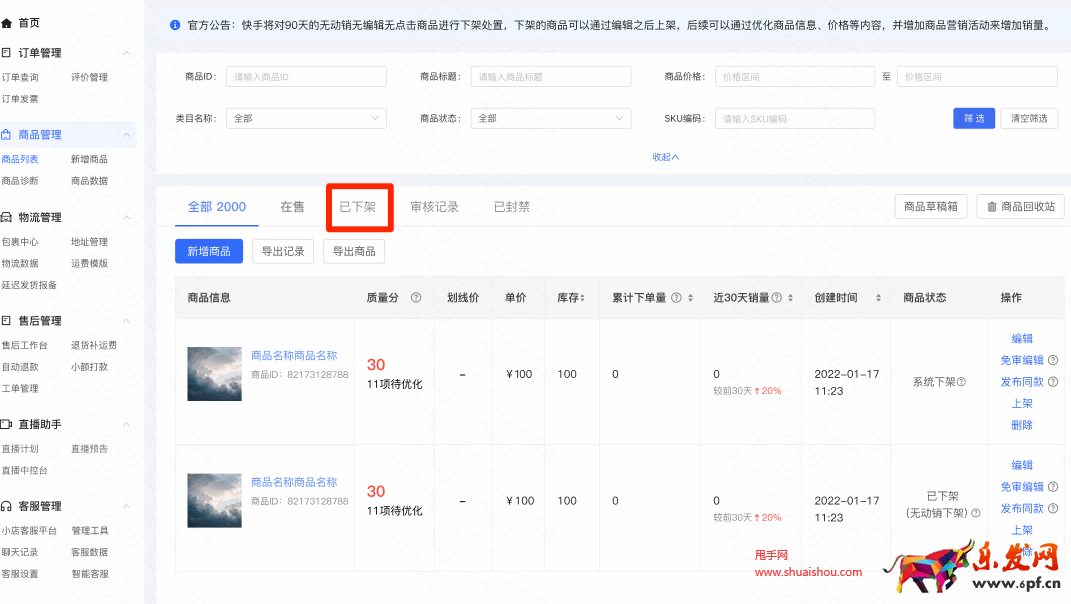Screen dimensions: 1071x604
Task: Click the 质量分 help question-mark icon
Action: tap(416, 298)
